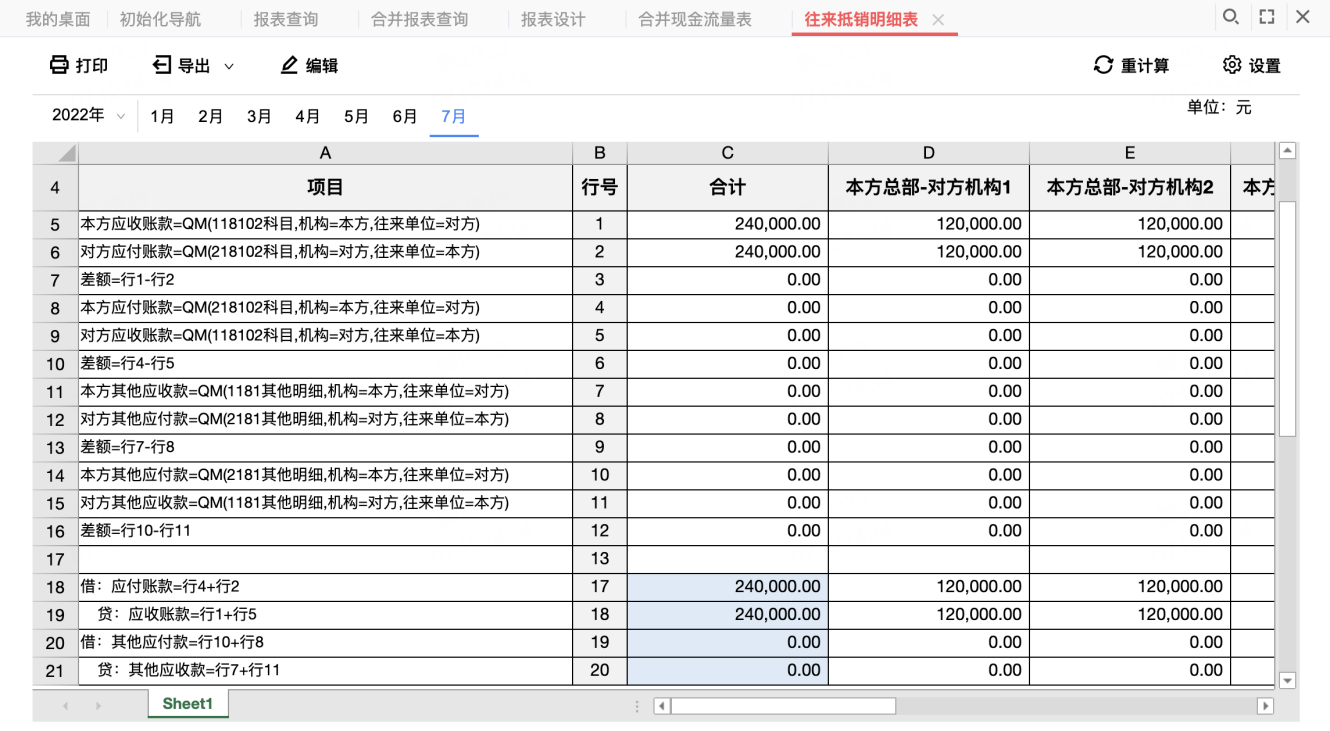Click the search magnifier icon
The width and height of the screenshot is (1330, 731).
[1231, 17]
